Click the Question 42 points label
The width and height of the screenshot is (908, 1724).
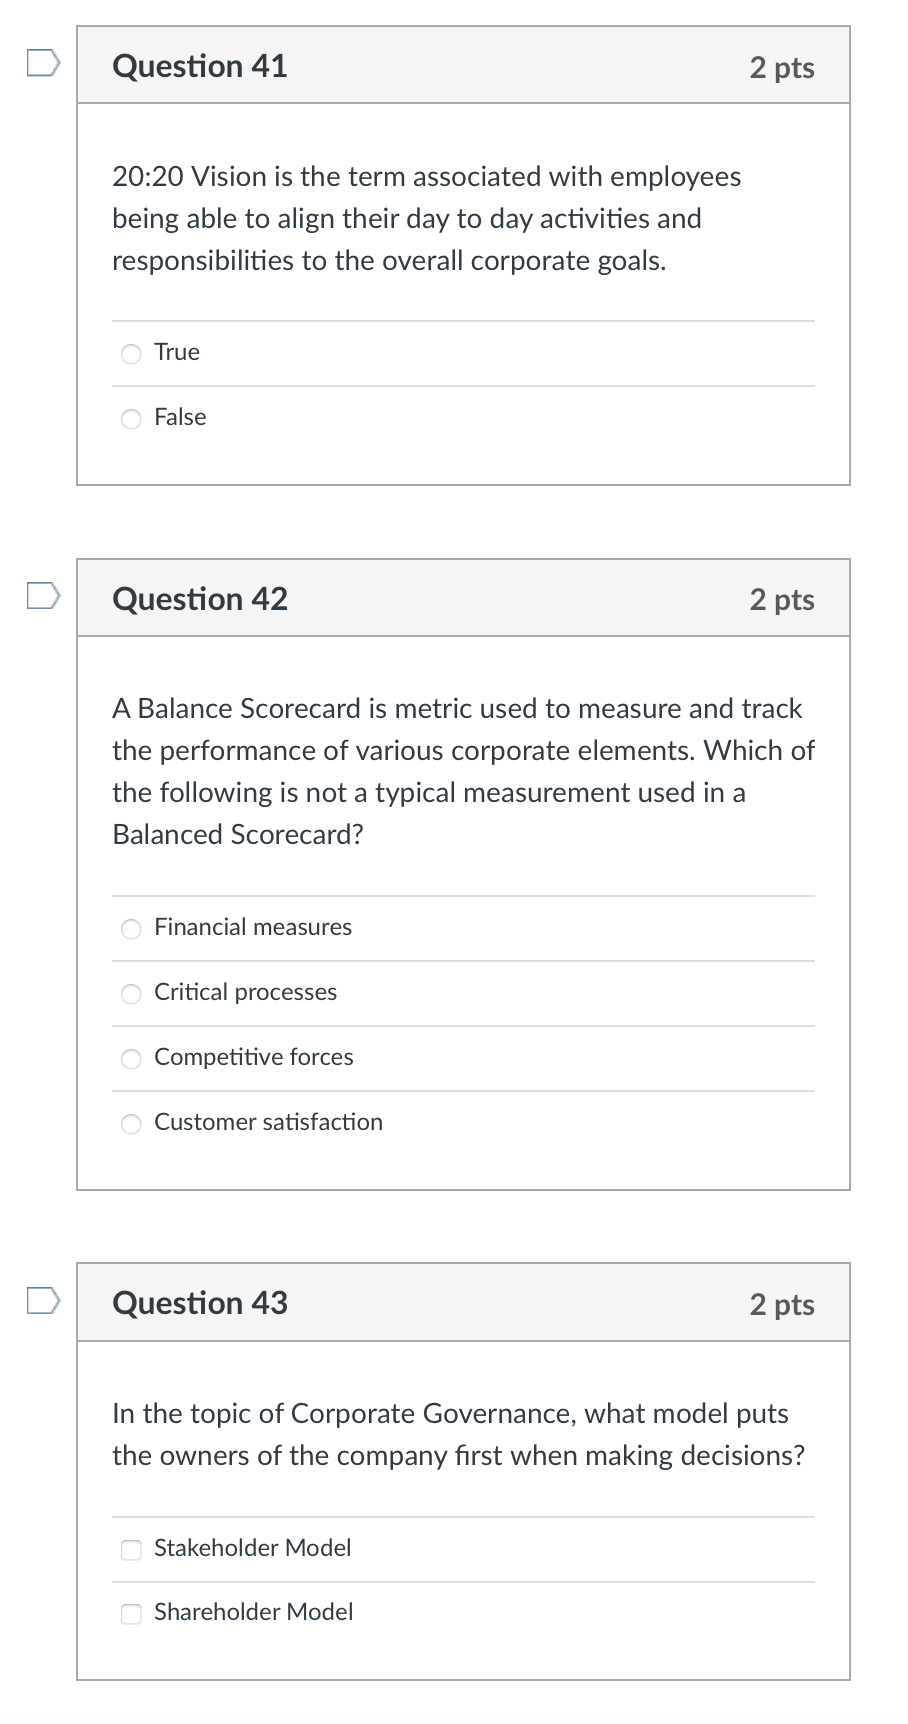pos(782,600)
